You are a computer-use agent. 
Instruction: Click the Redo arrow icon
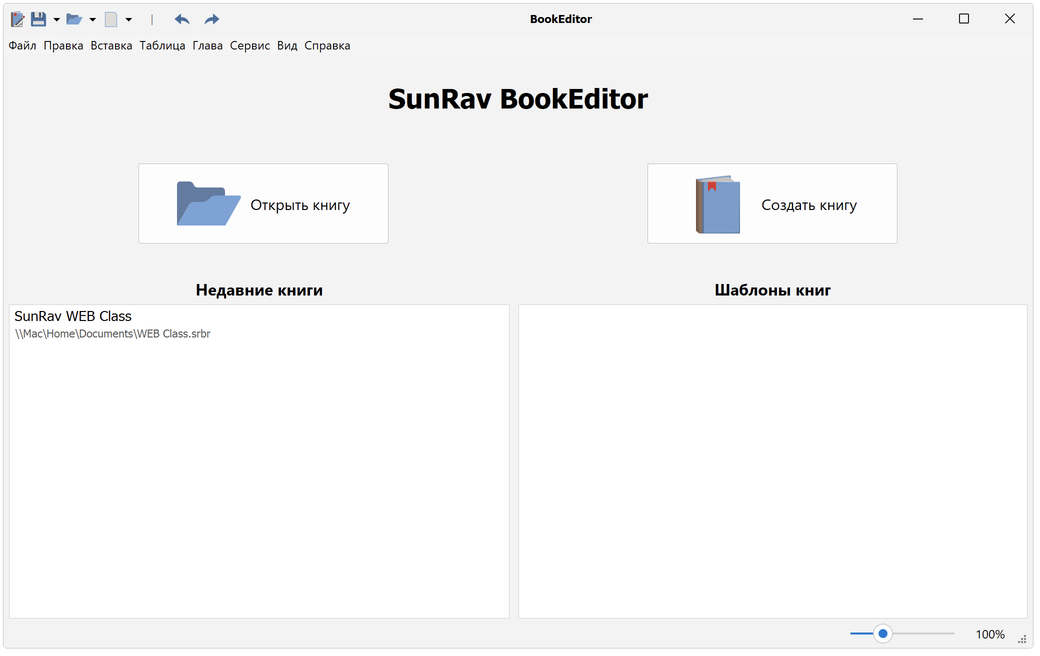click(212, 19)
